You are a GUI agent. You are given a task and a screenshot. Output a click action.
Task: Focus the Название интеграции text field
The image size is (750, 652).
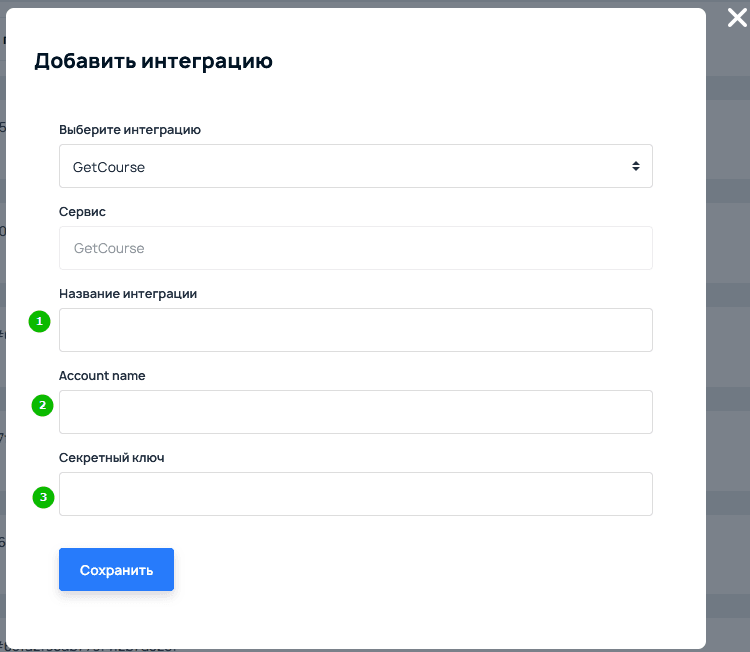point(355,330)
